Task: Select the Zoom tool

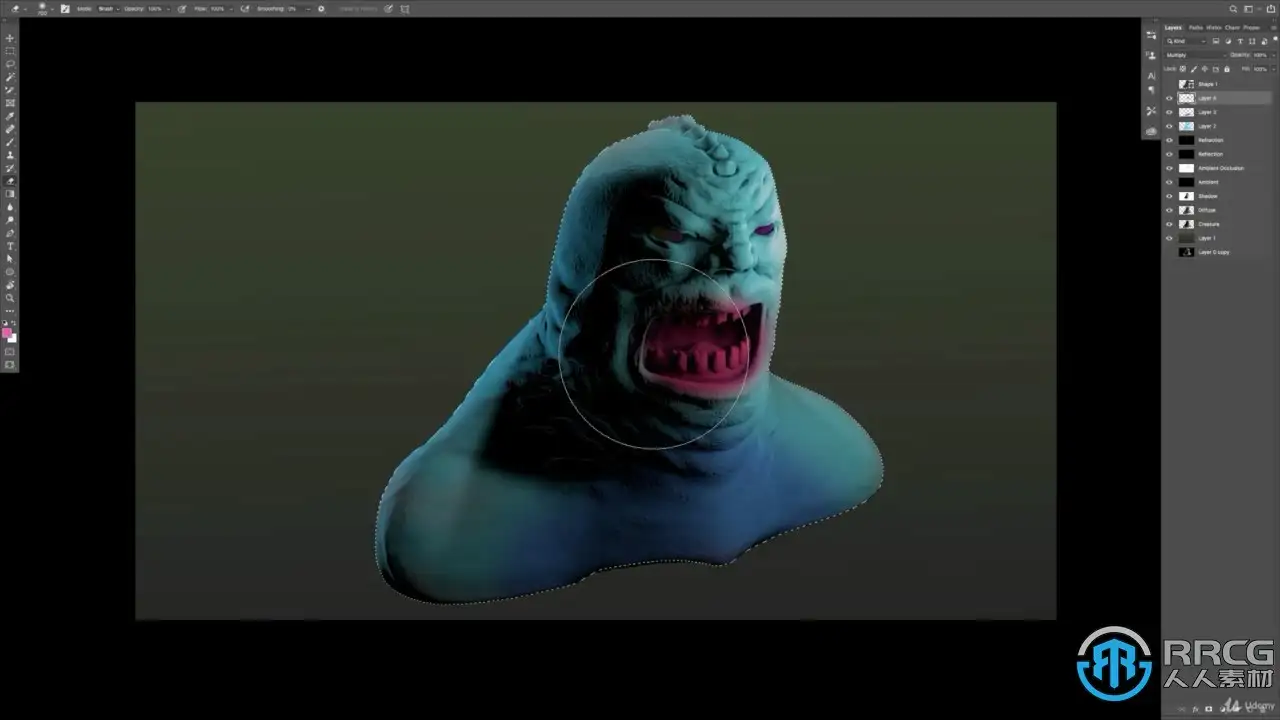Action: 10,298
